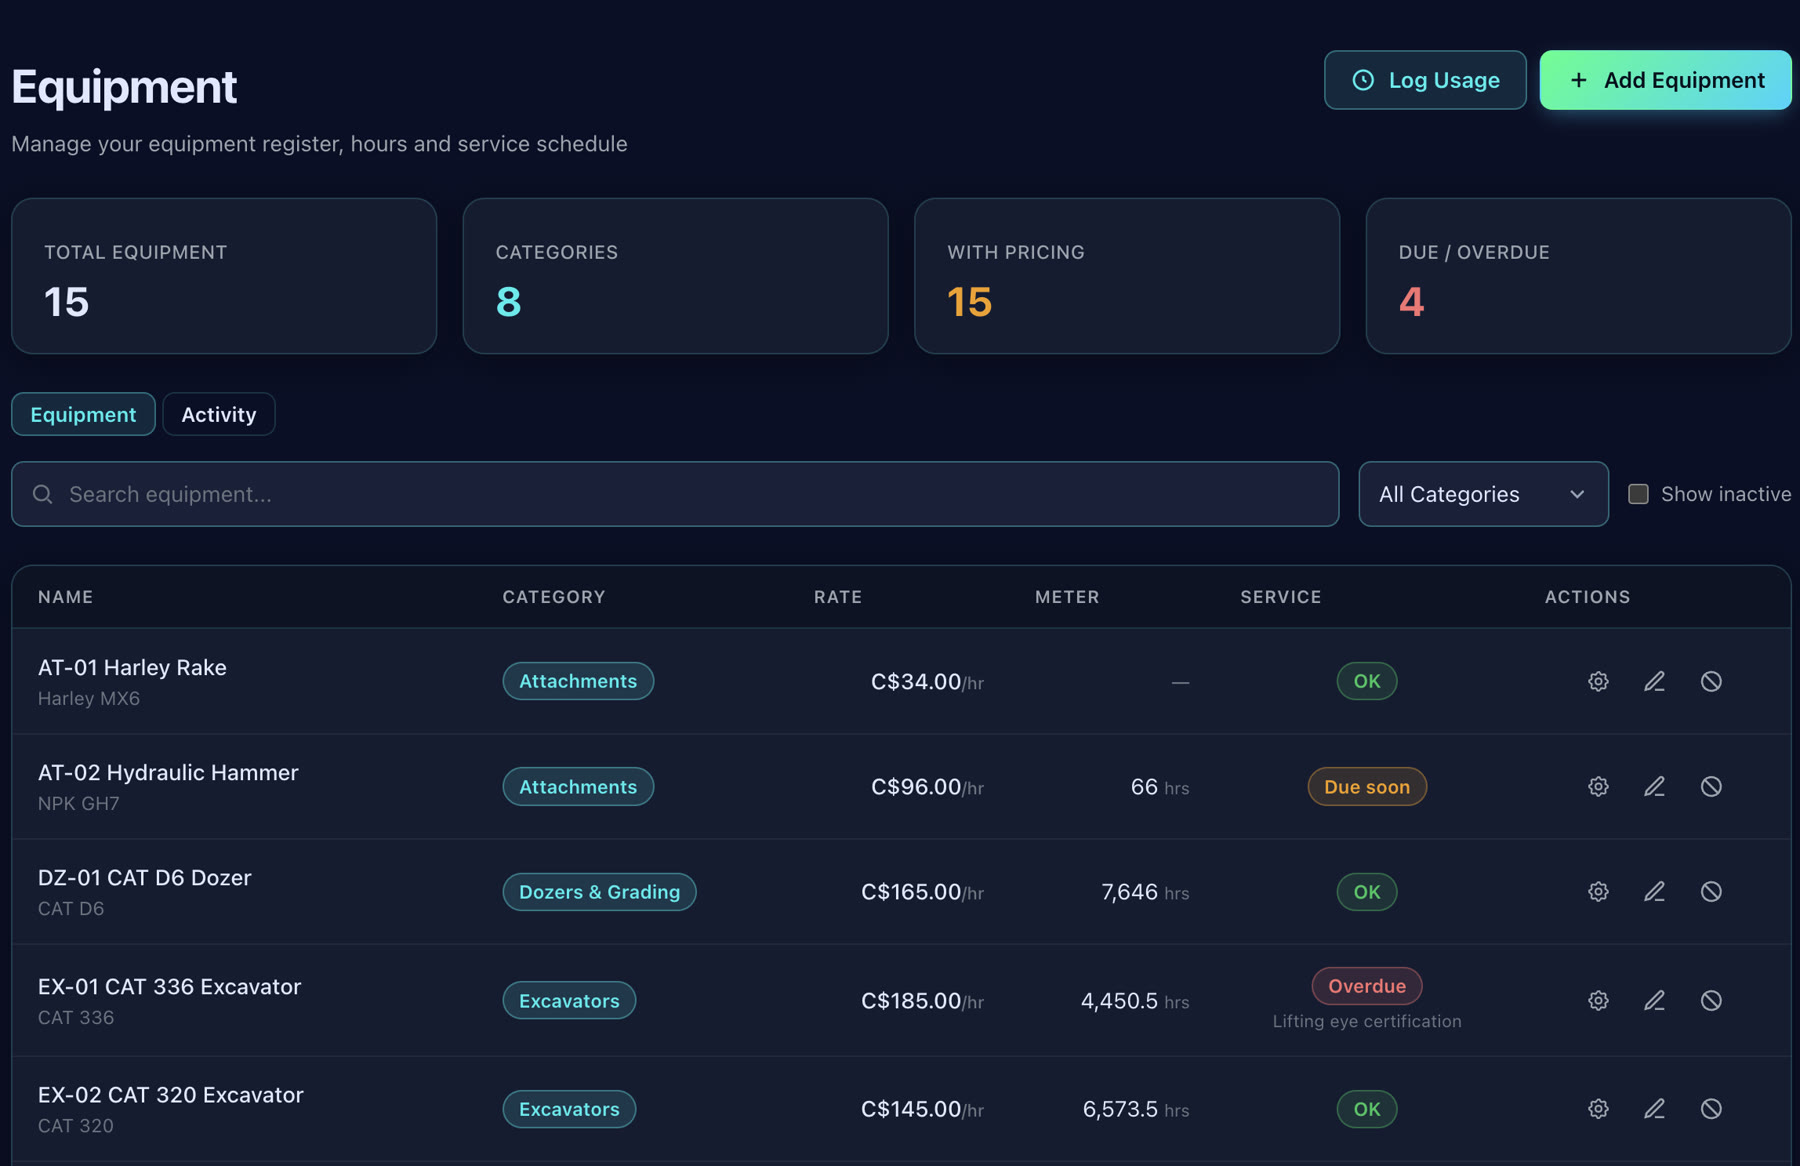The width and height of the screenshot is (1800, 1166).
Task: Click the SERVICE column header
Action: click(x=1281, y=597)
